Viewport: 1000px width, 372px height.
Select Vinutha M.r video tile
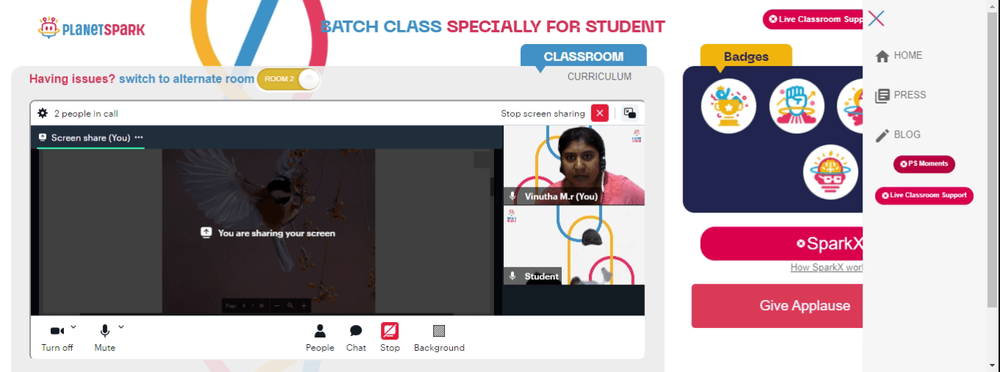click(574, 165)
